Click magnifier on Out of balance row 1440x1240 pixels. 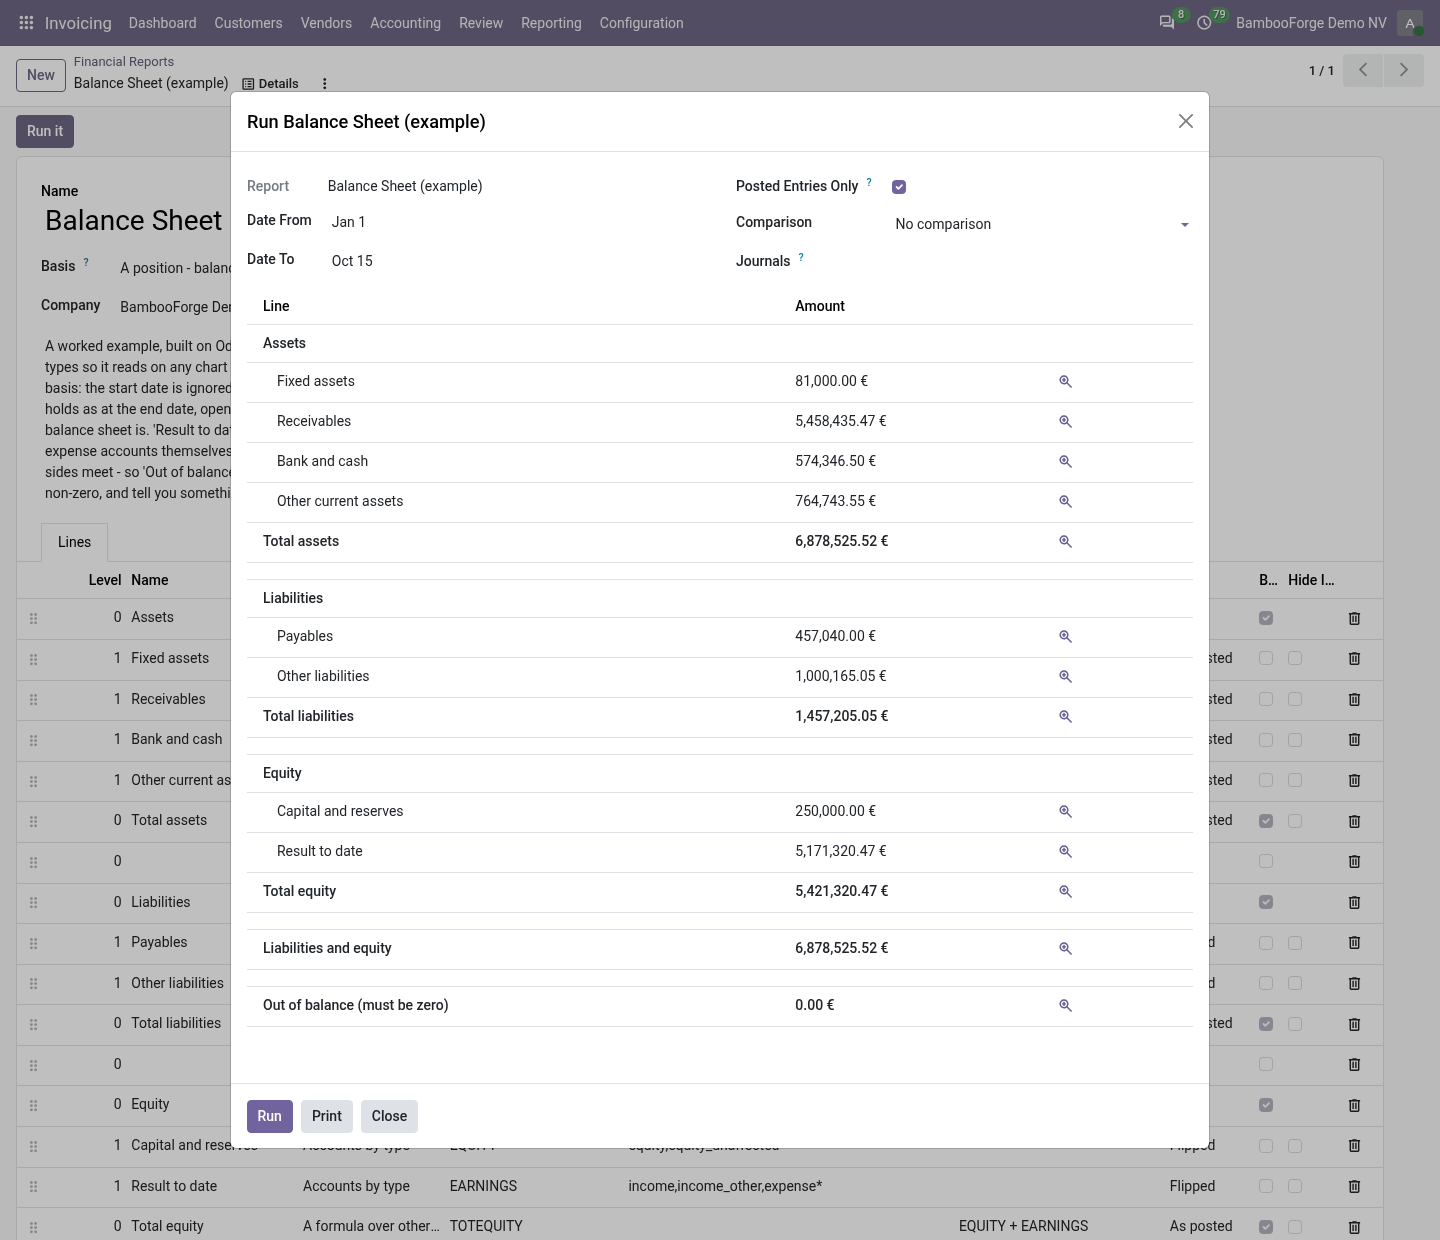tap(1065, 1006)
